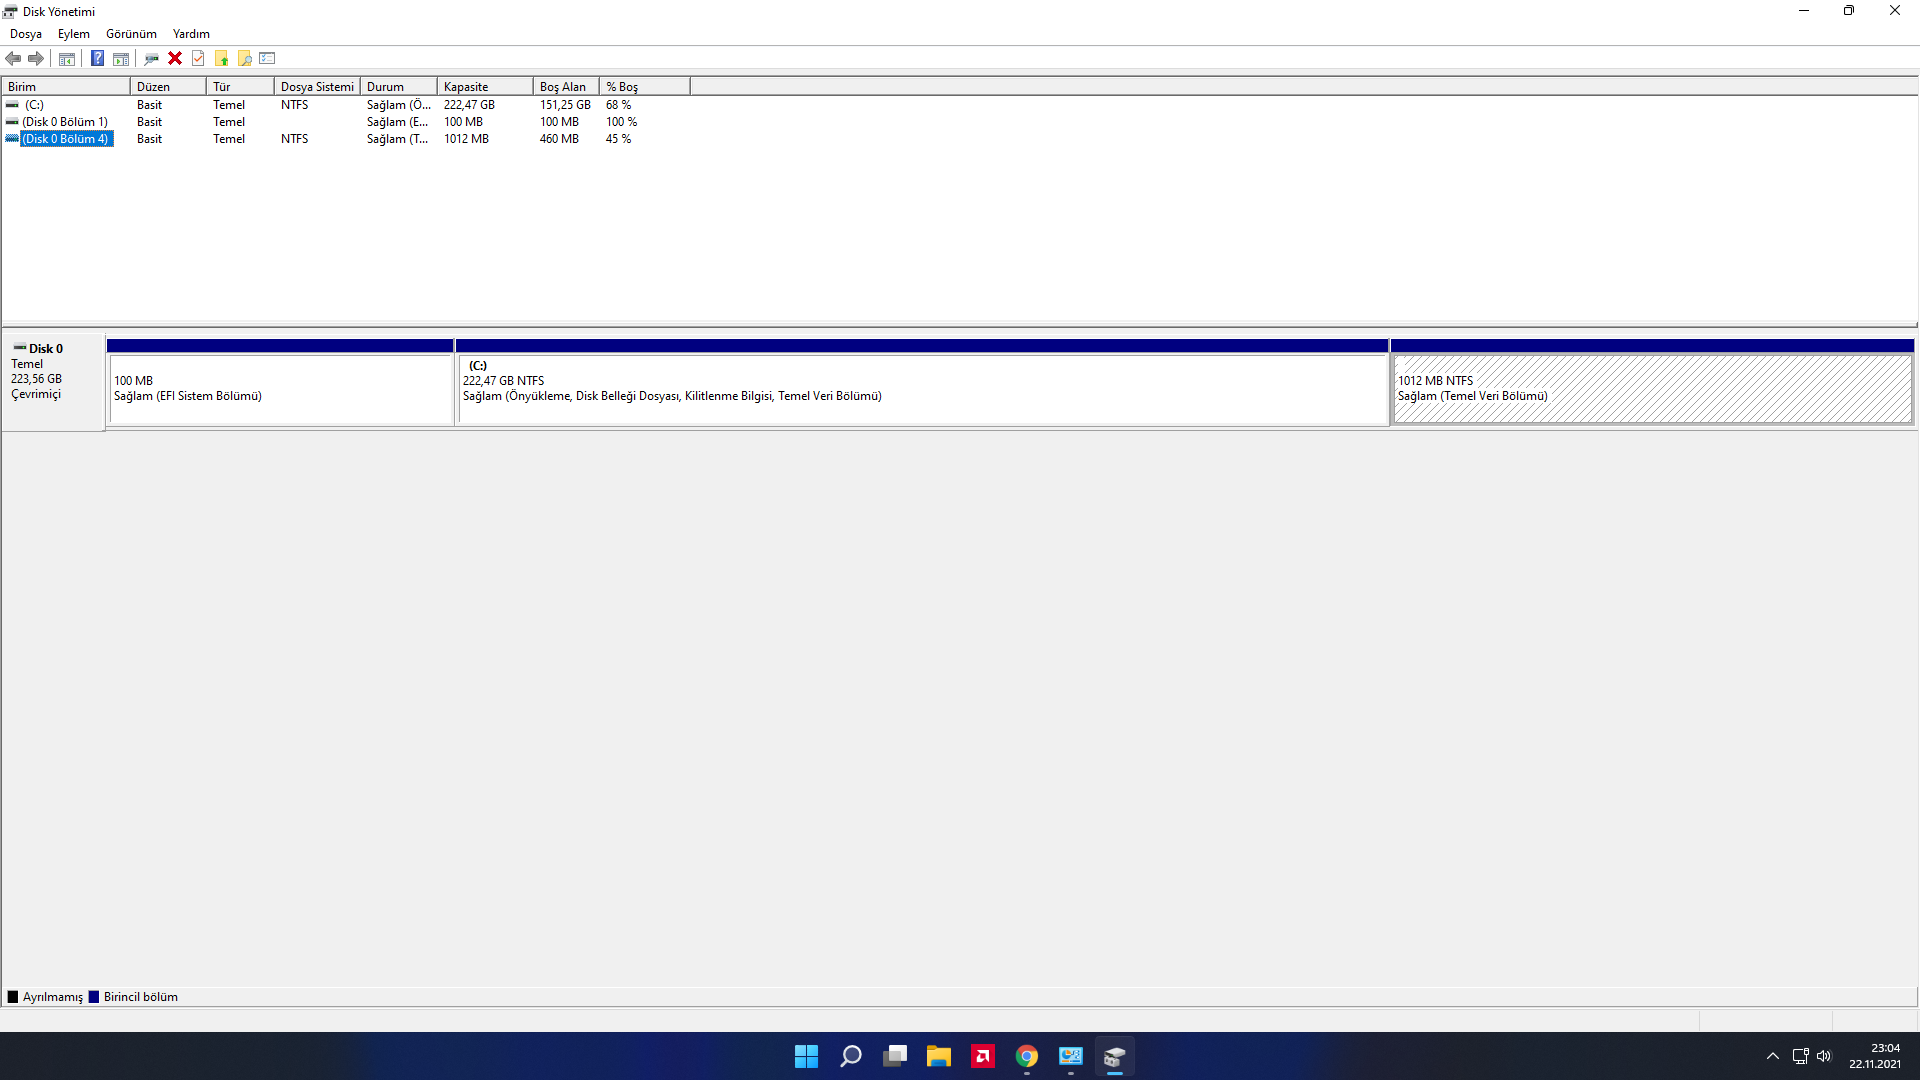Screen dimensions: 1920x1080
Task: Click the folder with green arrow icon
Action: tap(221, 58)
